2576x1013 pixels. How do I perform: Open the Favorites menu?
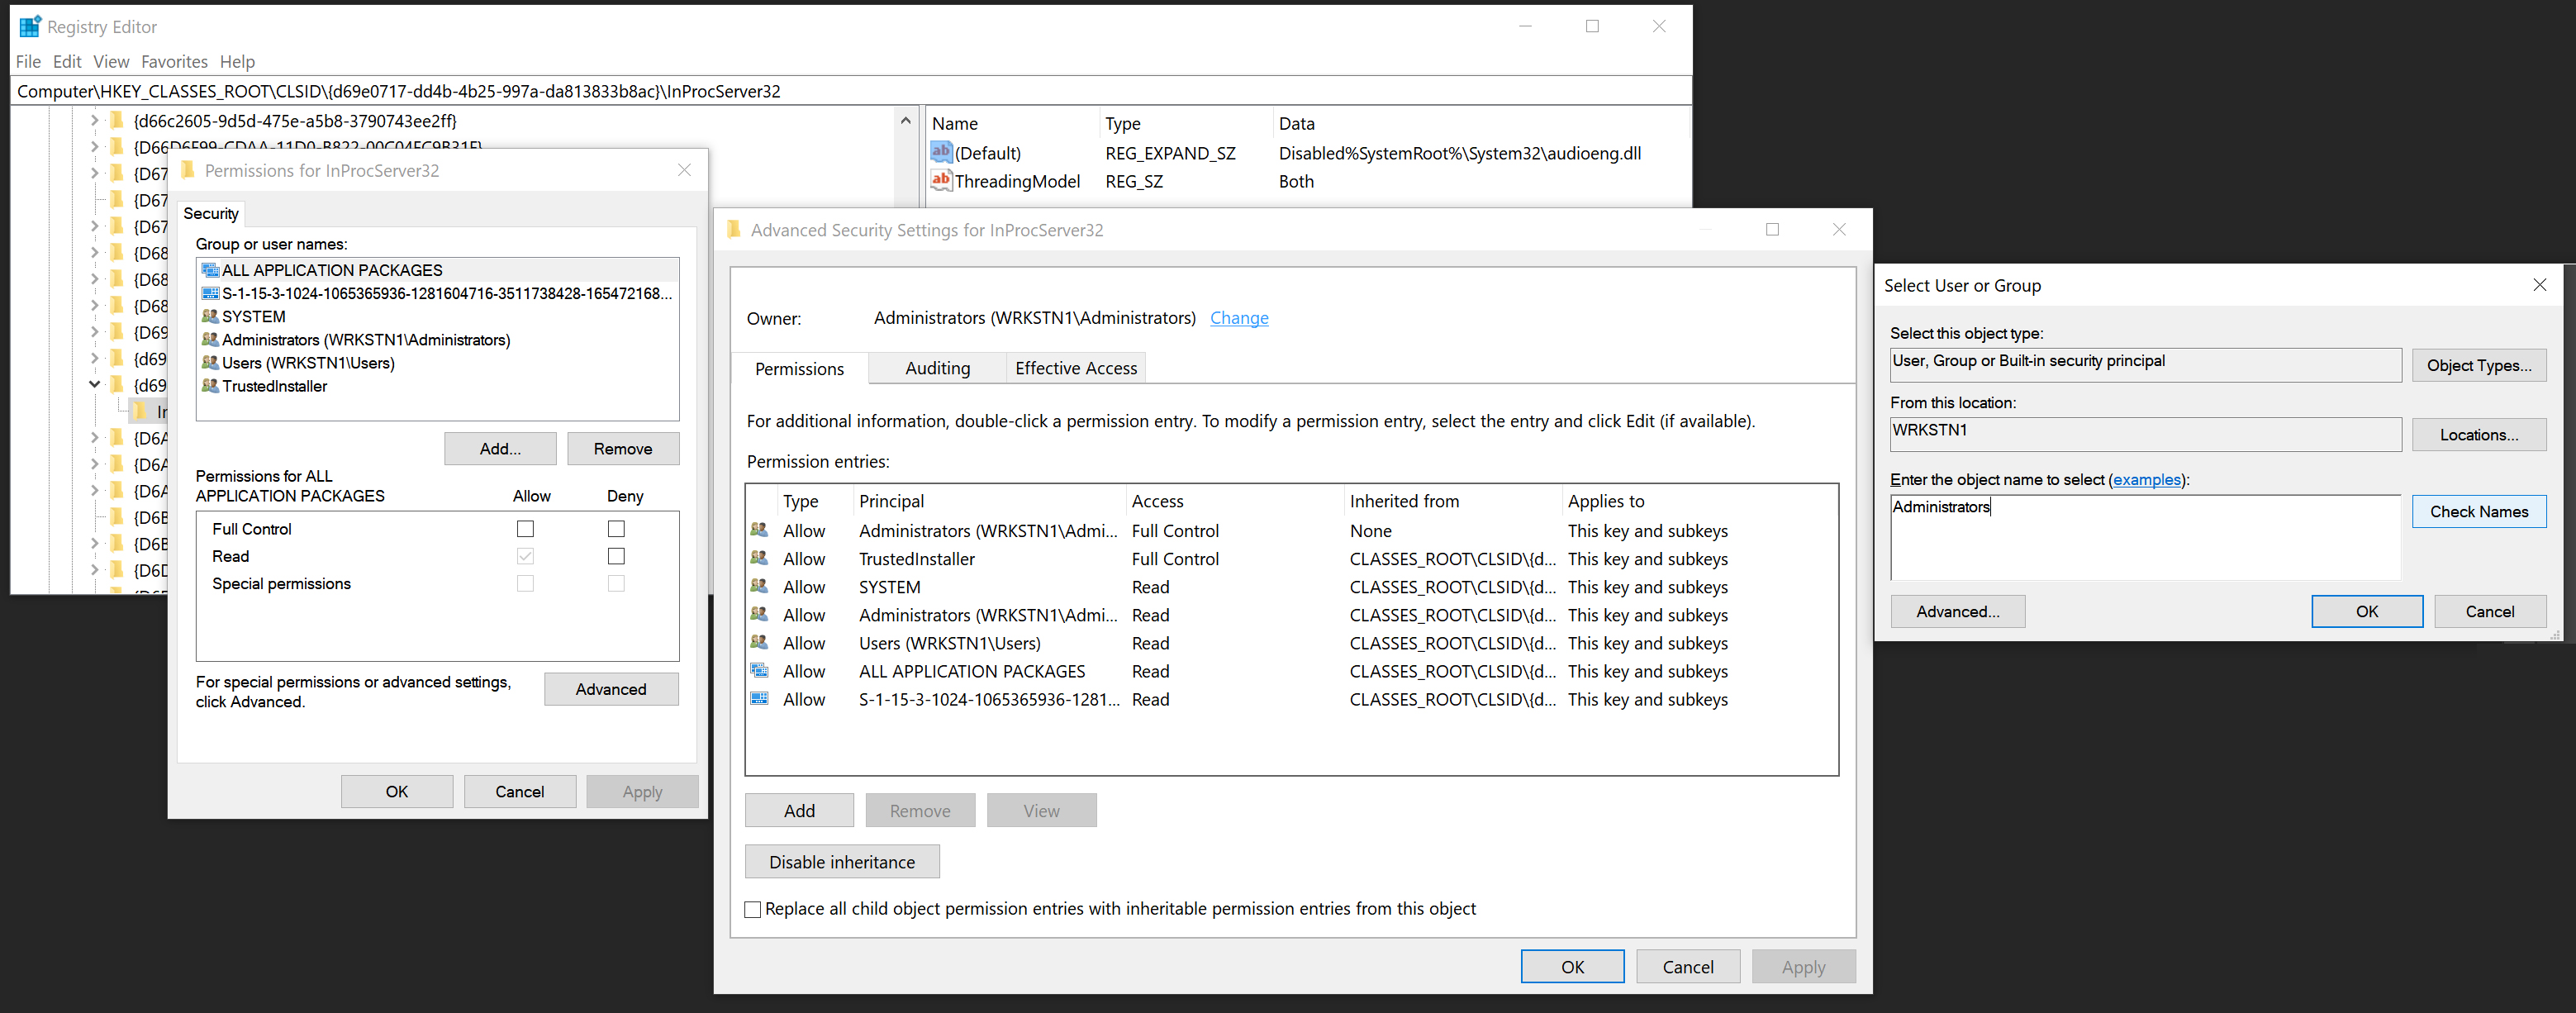point(174,61)
